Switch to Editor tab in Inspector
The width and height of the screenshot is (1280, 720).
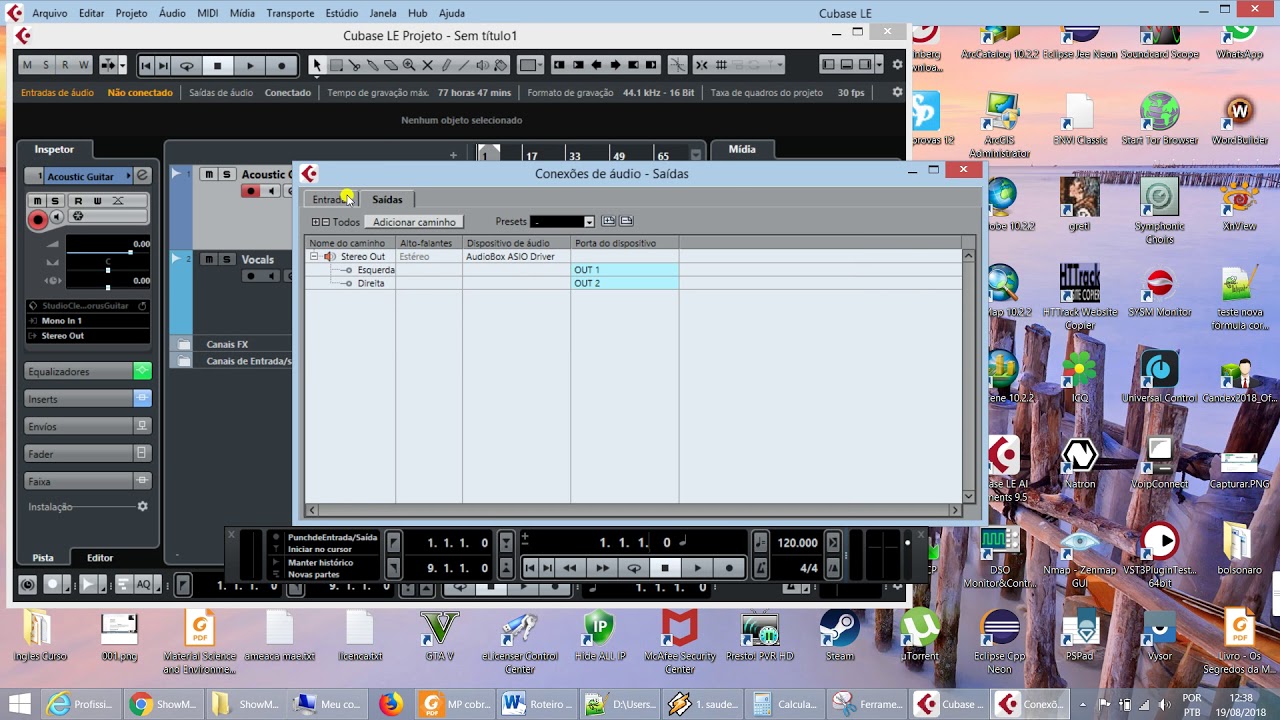pos(100,558)
